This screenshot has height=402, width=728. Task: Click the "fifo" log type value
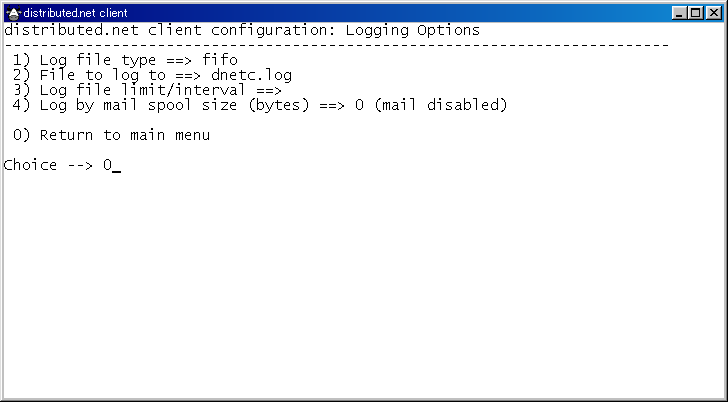pyautogui.click(x=220, y=60)
